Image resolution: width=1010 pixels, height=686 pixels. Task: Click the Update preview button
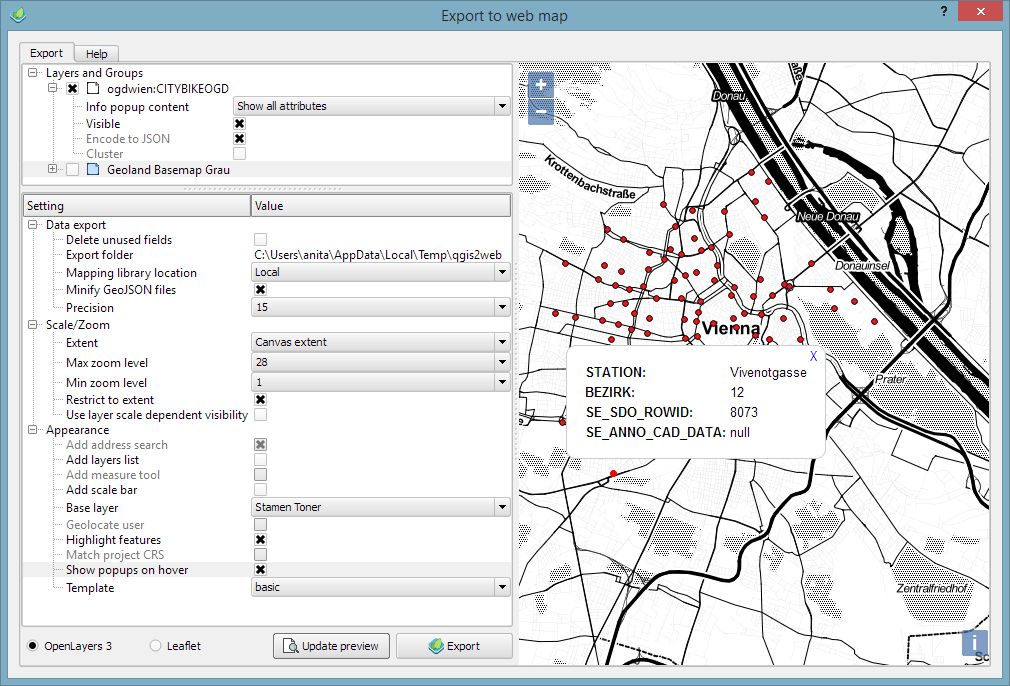pyautogui.click(x=331, y=645)
